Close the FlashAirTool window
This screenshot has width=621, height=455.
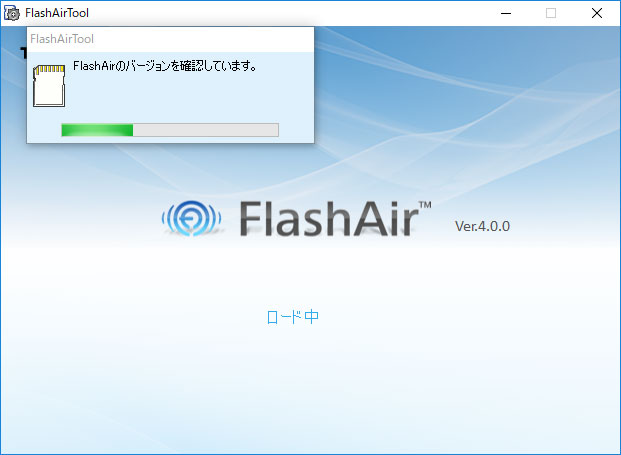point(597,13)
